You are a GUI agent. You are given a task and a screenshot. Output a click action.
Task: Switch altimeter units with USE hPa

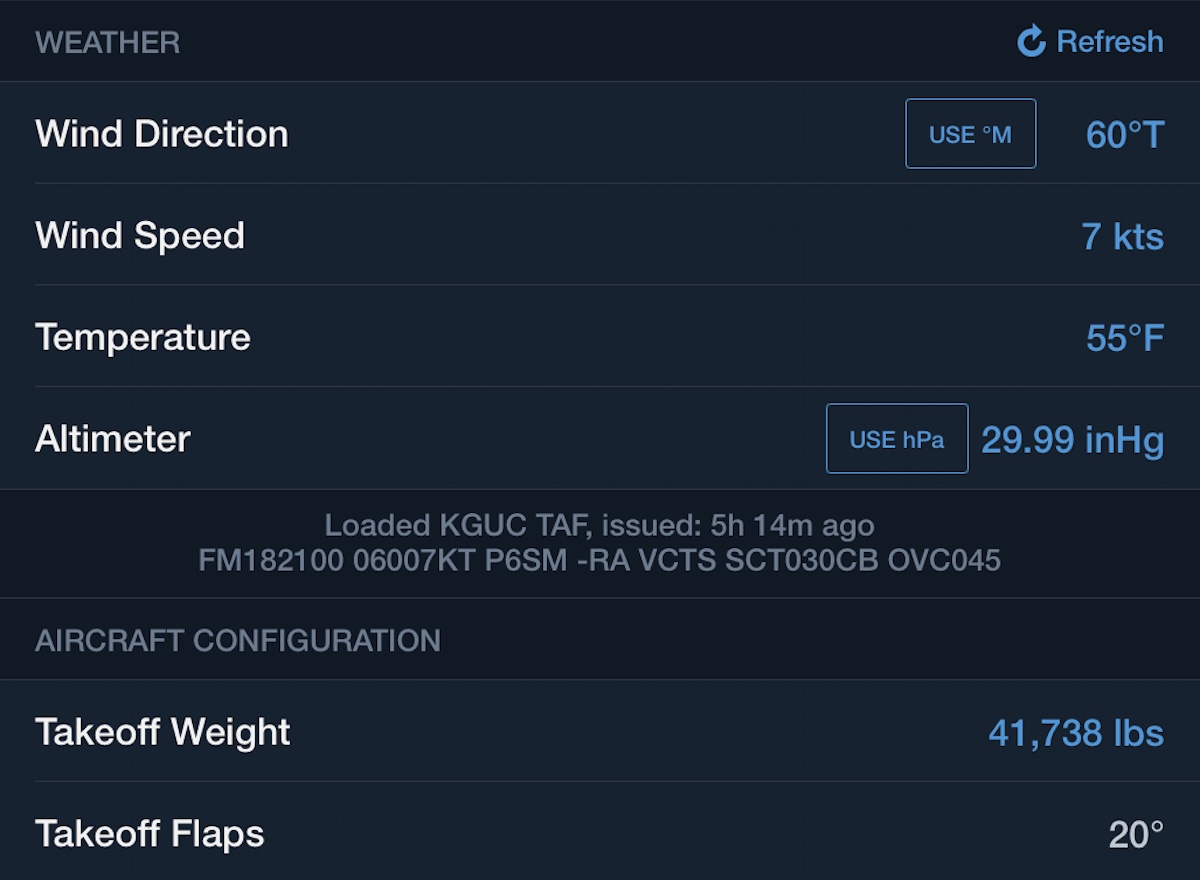896,439
